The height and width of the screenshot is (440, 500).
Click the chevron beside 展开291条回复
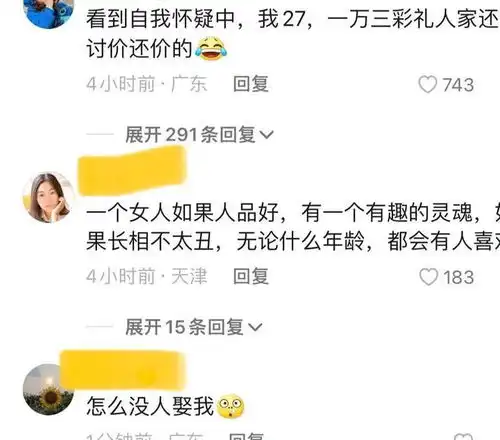coord(266,135)
